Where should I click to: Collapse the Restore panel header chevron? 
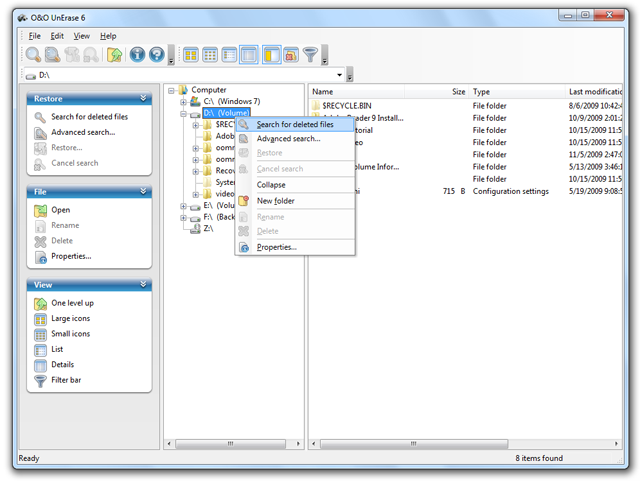[x=143, y=98]
